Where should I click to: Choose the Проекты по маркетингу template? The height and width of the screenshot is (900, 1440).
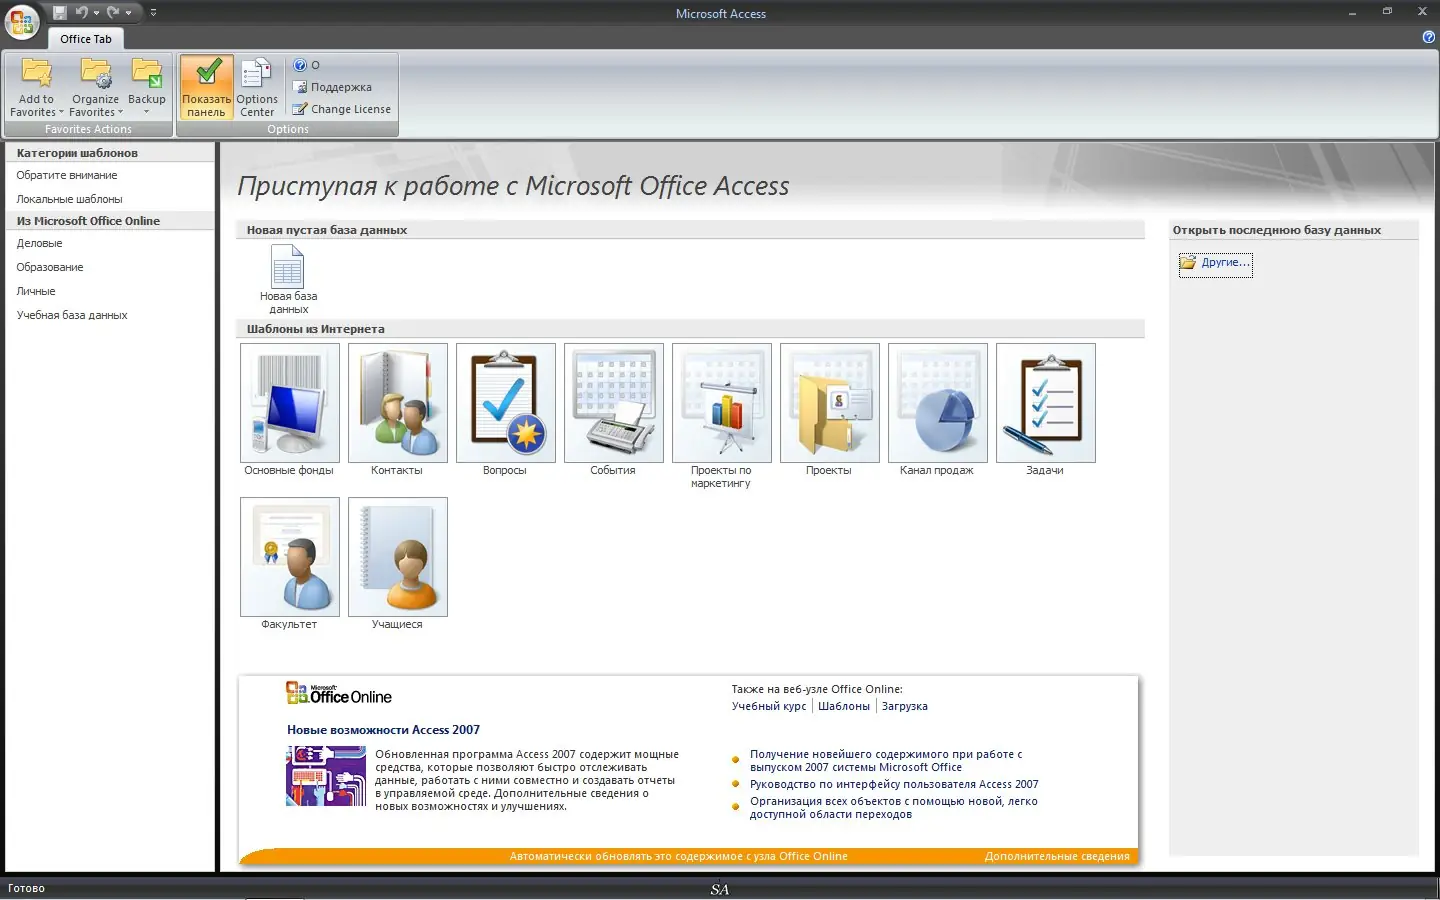(x=721, y=416)
